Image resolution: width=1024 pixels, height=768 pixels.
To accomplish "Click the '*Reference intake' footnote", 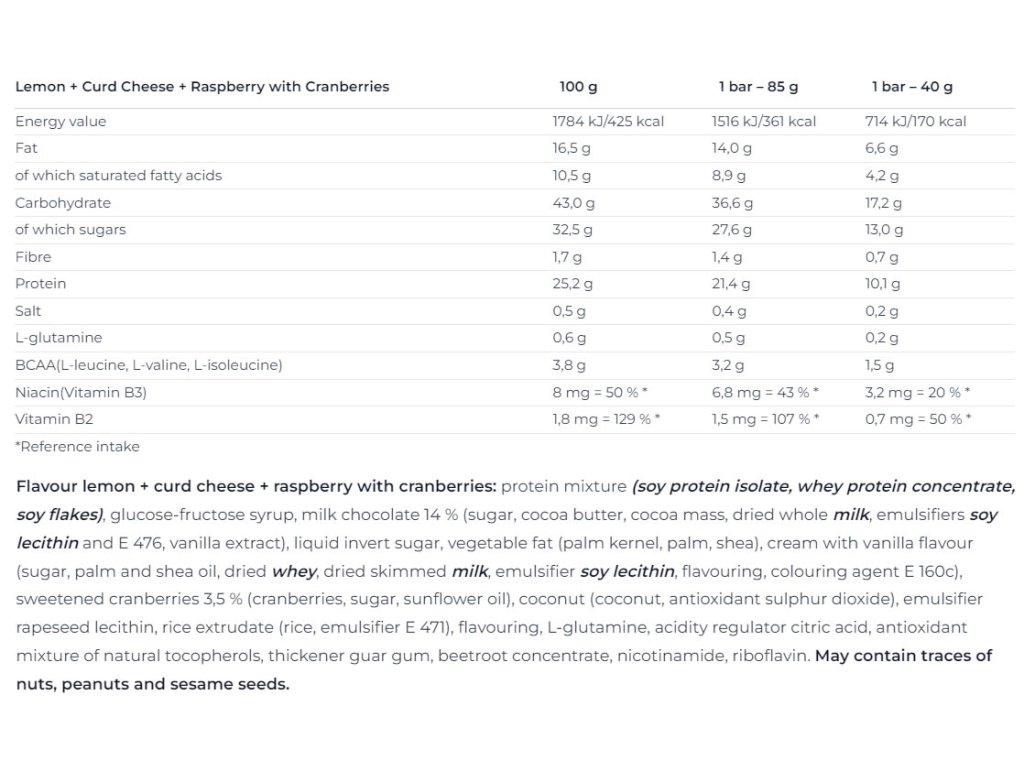I will click(x=77, y=447).
